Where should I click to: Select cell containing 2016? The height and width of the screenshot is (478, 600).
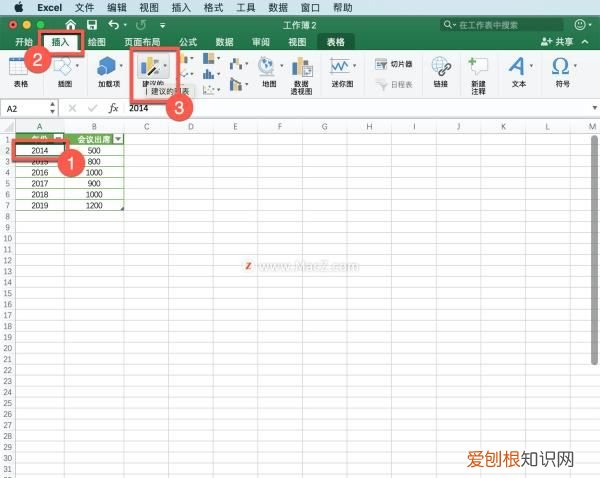point(40,173)
